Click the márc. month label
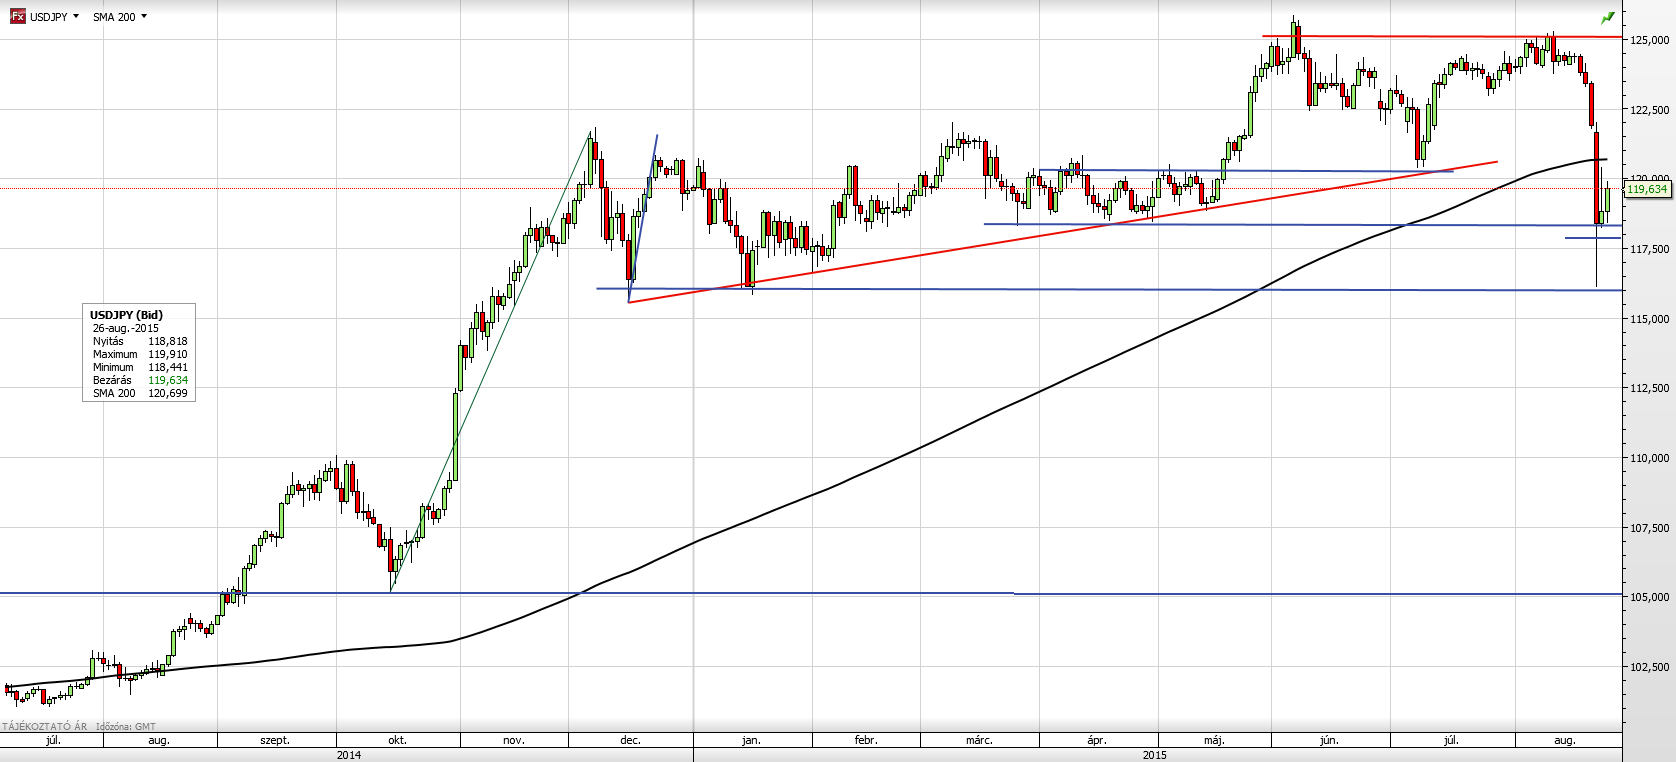The height and width of the screenshot is (762, 1676). (979, 741)
